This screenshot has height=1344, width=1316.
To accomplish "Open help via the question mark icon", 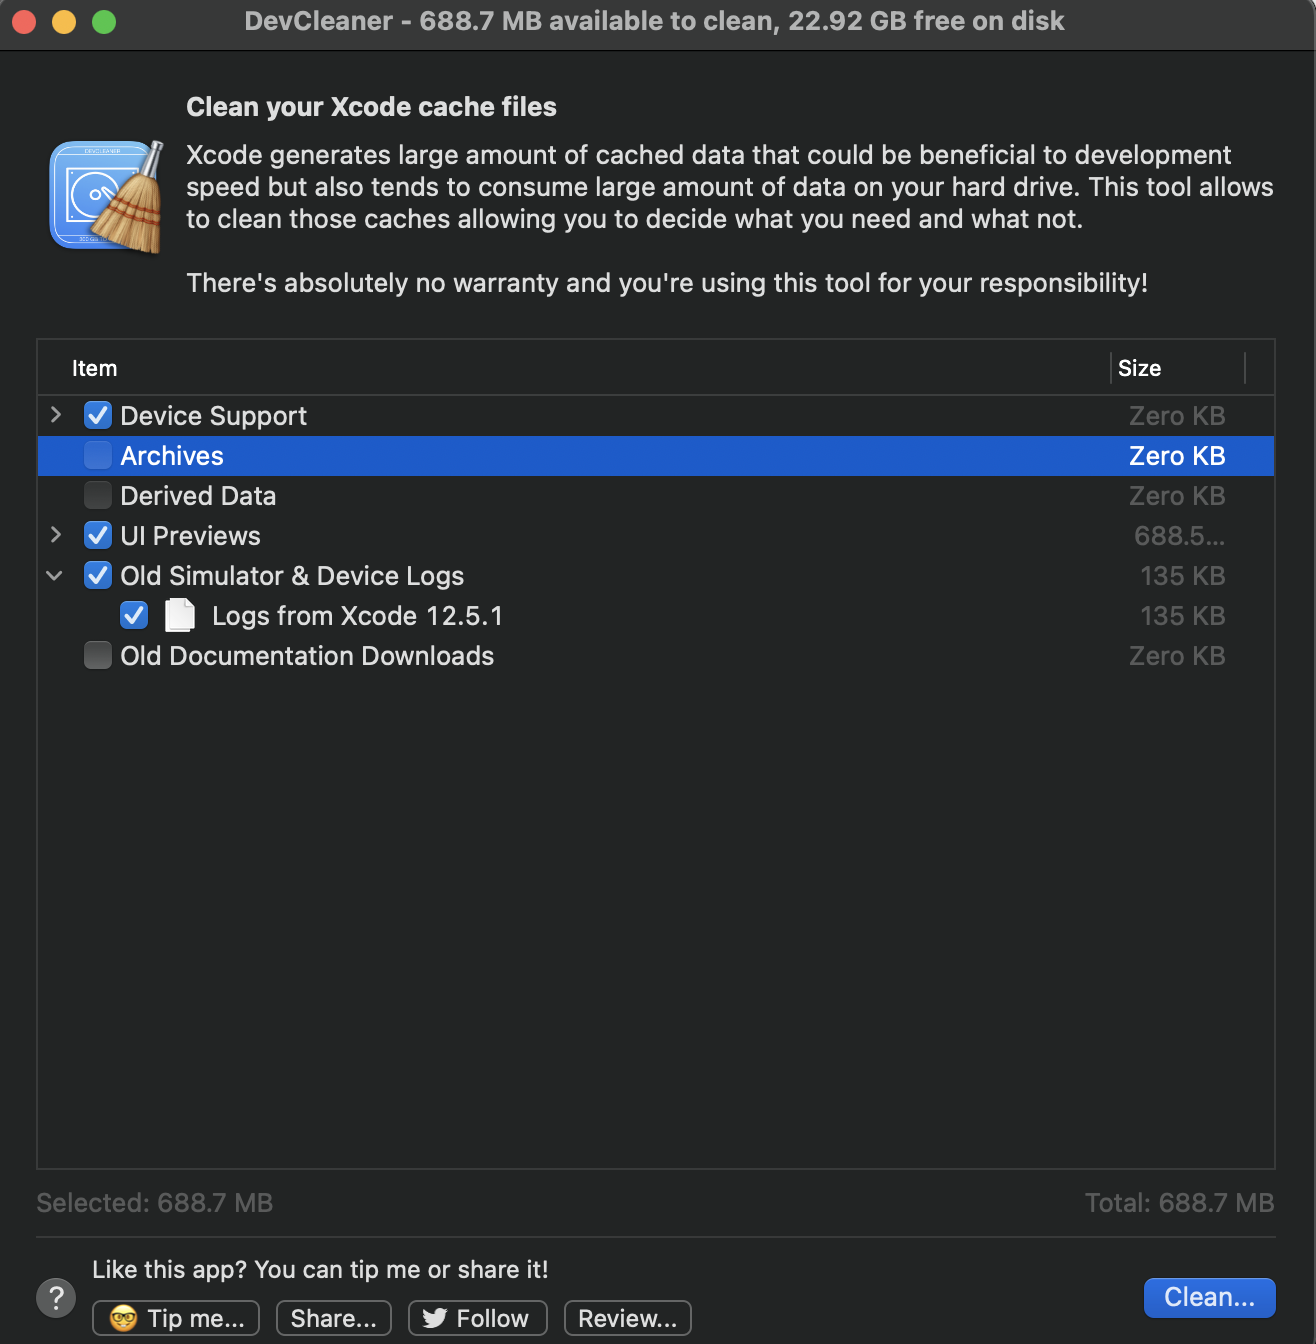I will pyautogui.click(x=56, y=1298).
